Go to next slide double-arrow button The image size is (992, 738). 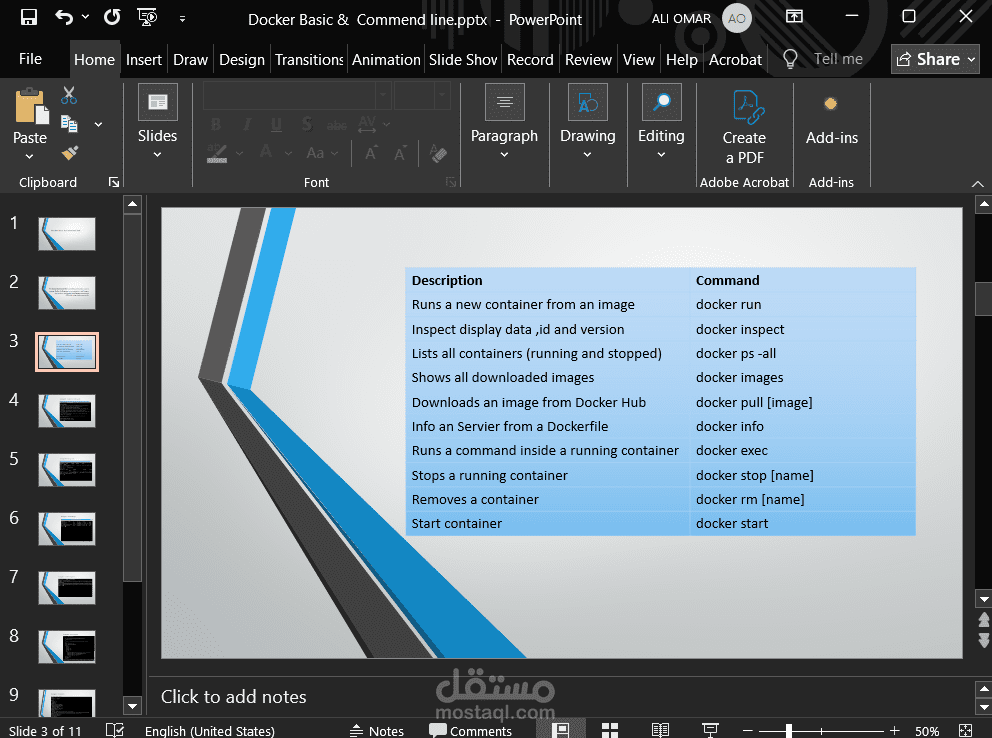tap(984, 640)
